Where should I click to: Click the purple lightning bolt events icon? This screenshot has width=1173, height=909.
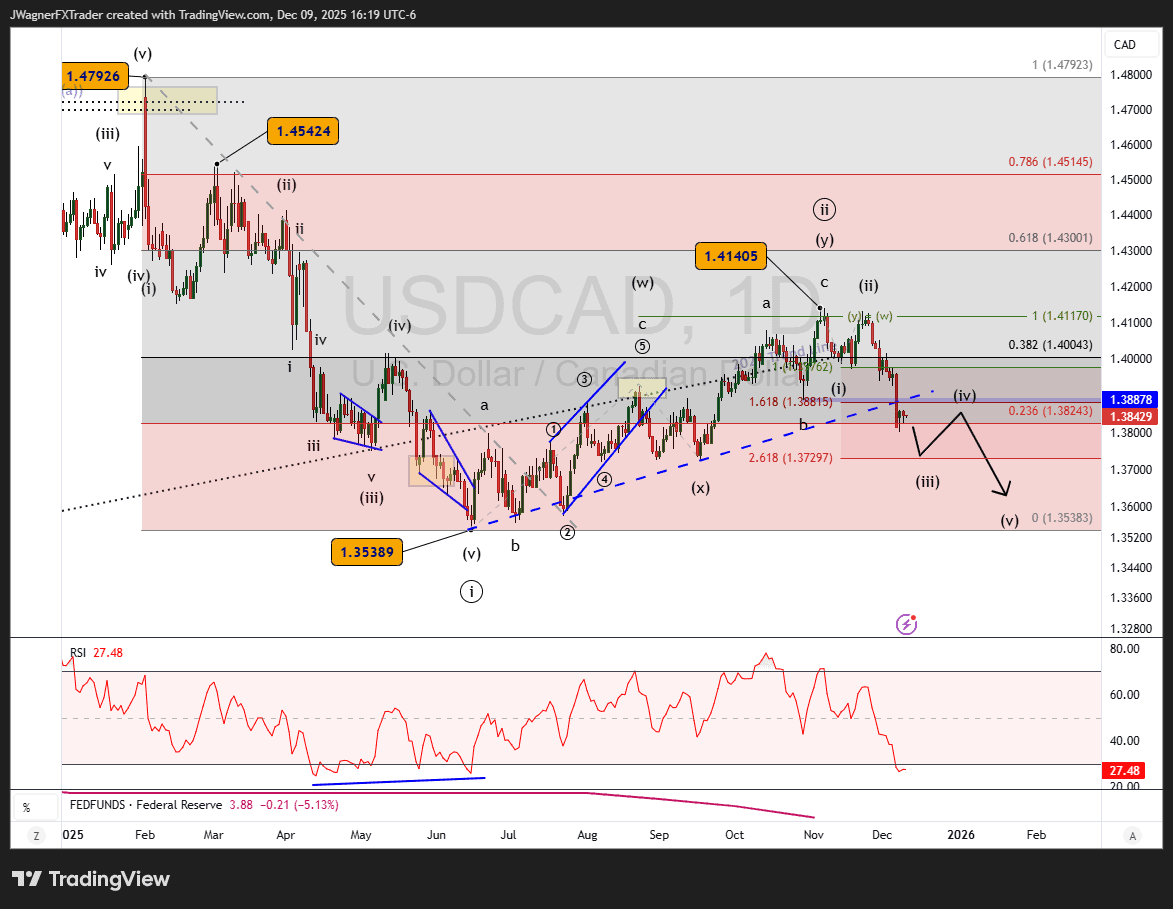point(905,624)
